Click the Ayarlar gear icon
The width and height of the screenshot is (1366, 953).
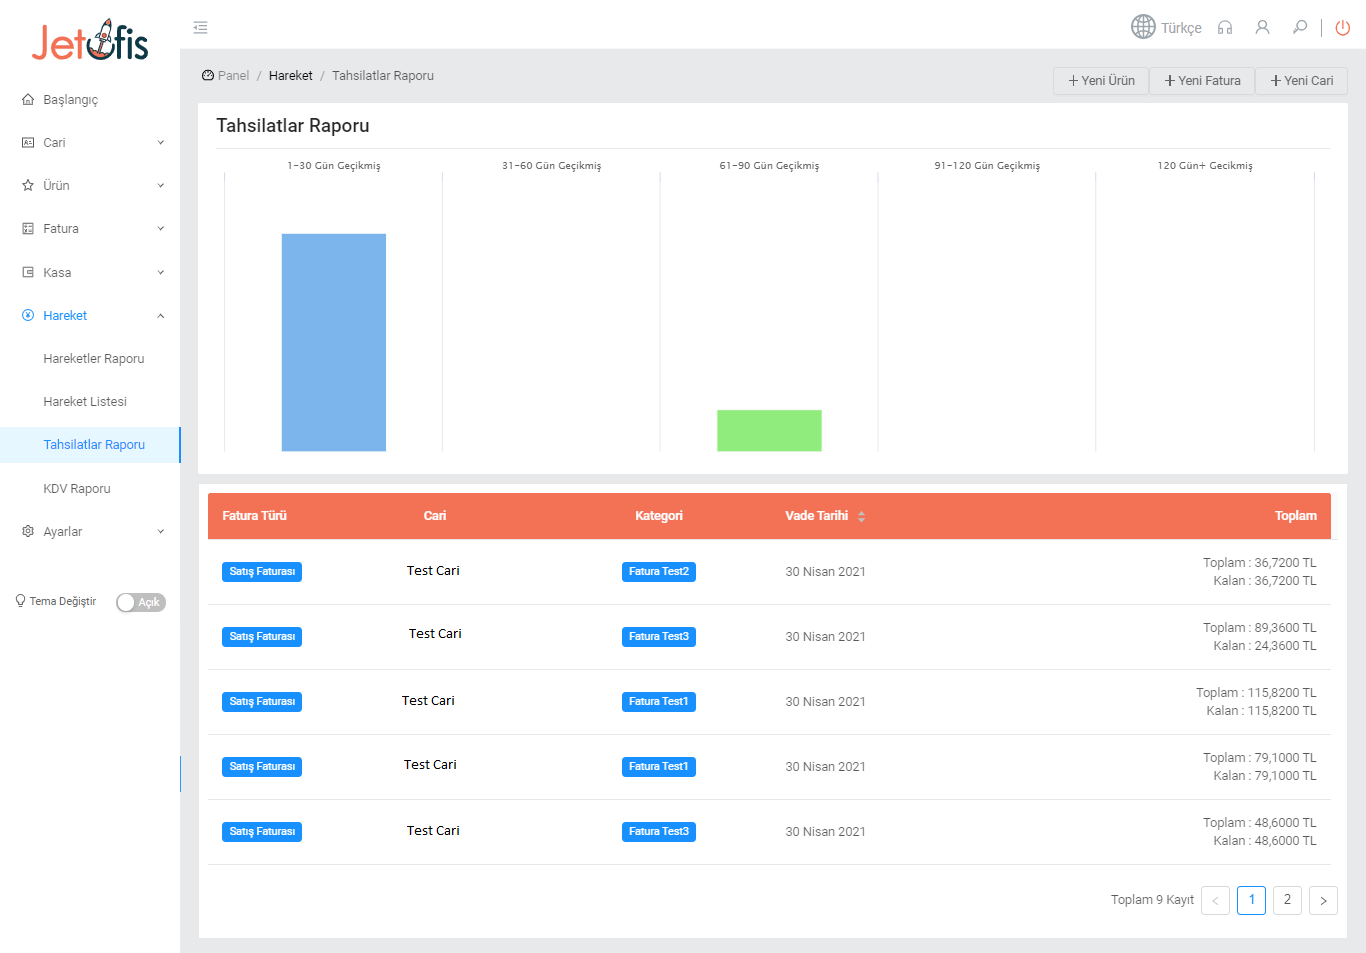pyautogui.click(x=28, y=531)
